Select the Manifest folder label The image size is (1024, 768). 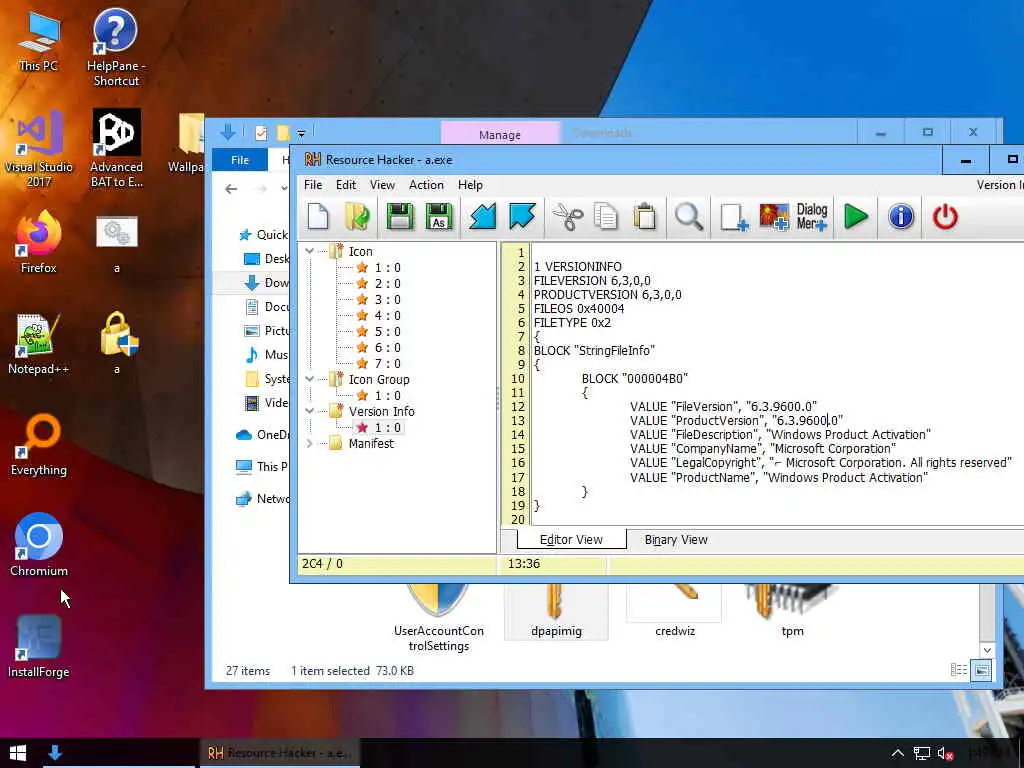click(371, 443)
